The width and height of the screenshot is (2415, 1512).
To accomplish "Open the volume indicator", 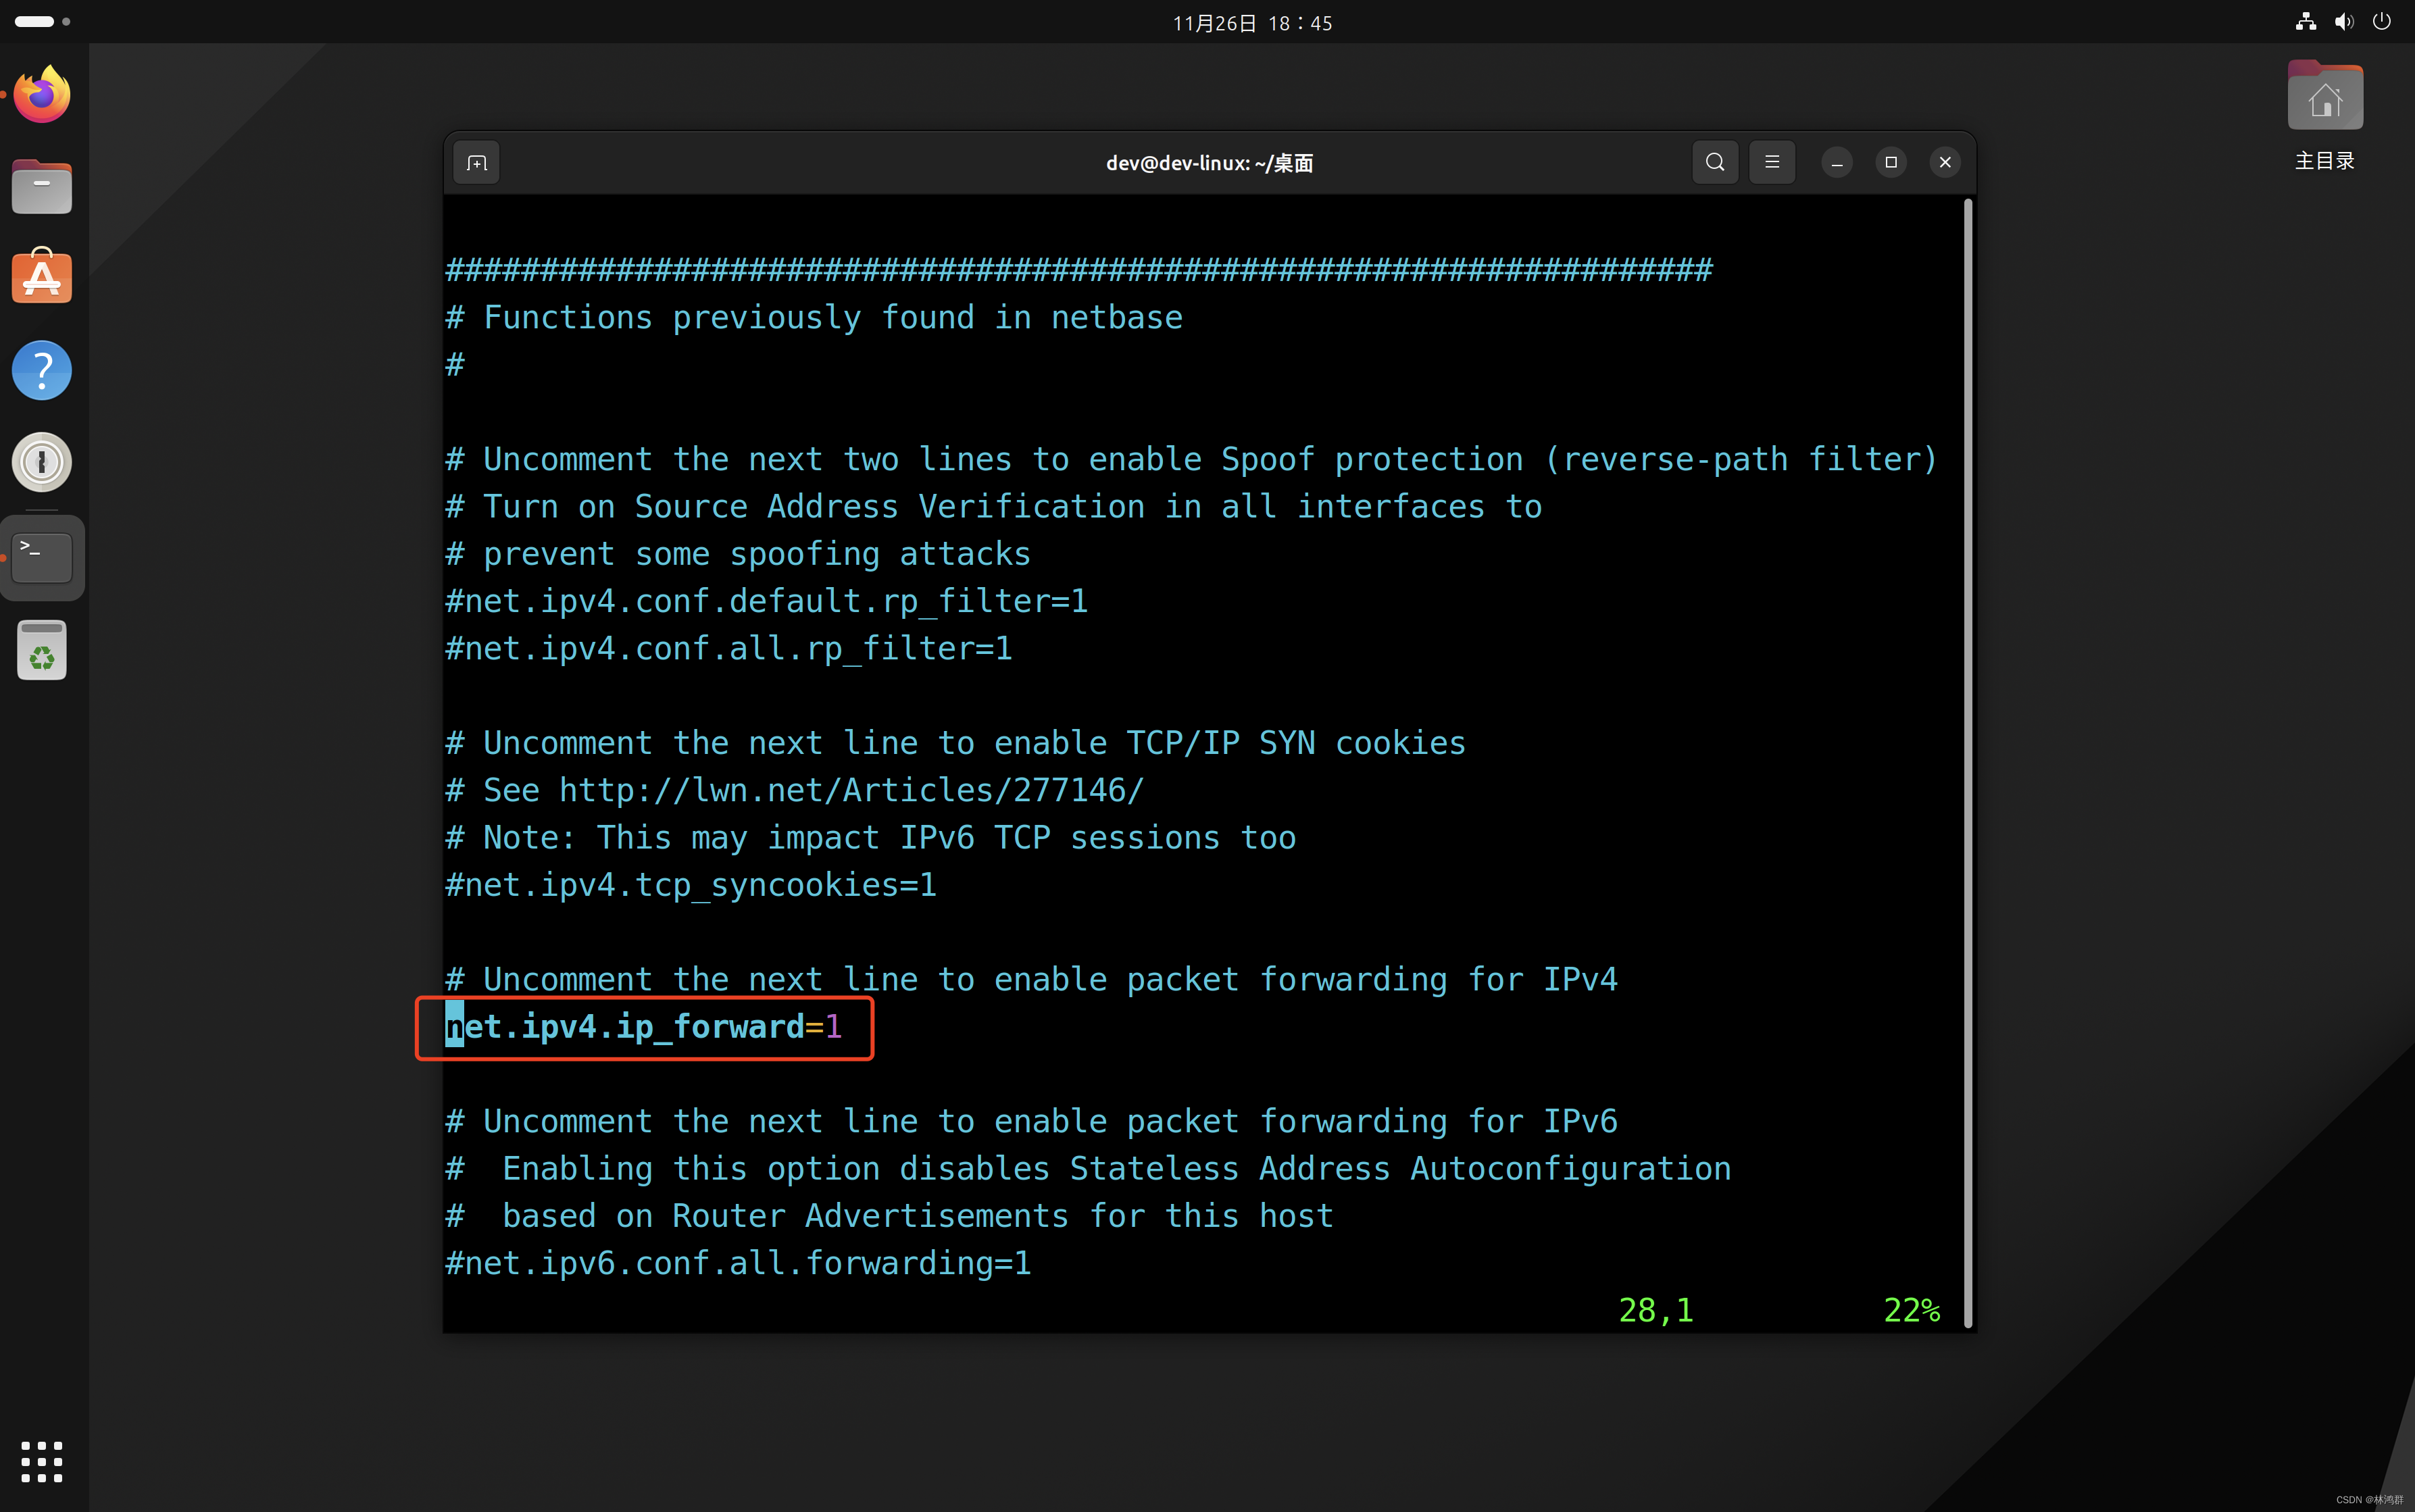I will coord(2344,22).
